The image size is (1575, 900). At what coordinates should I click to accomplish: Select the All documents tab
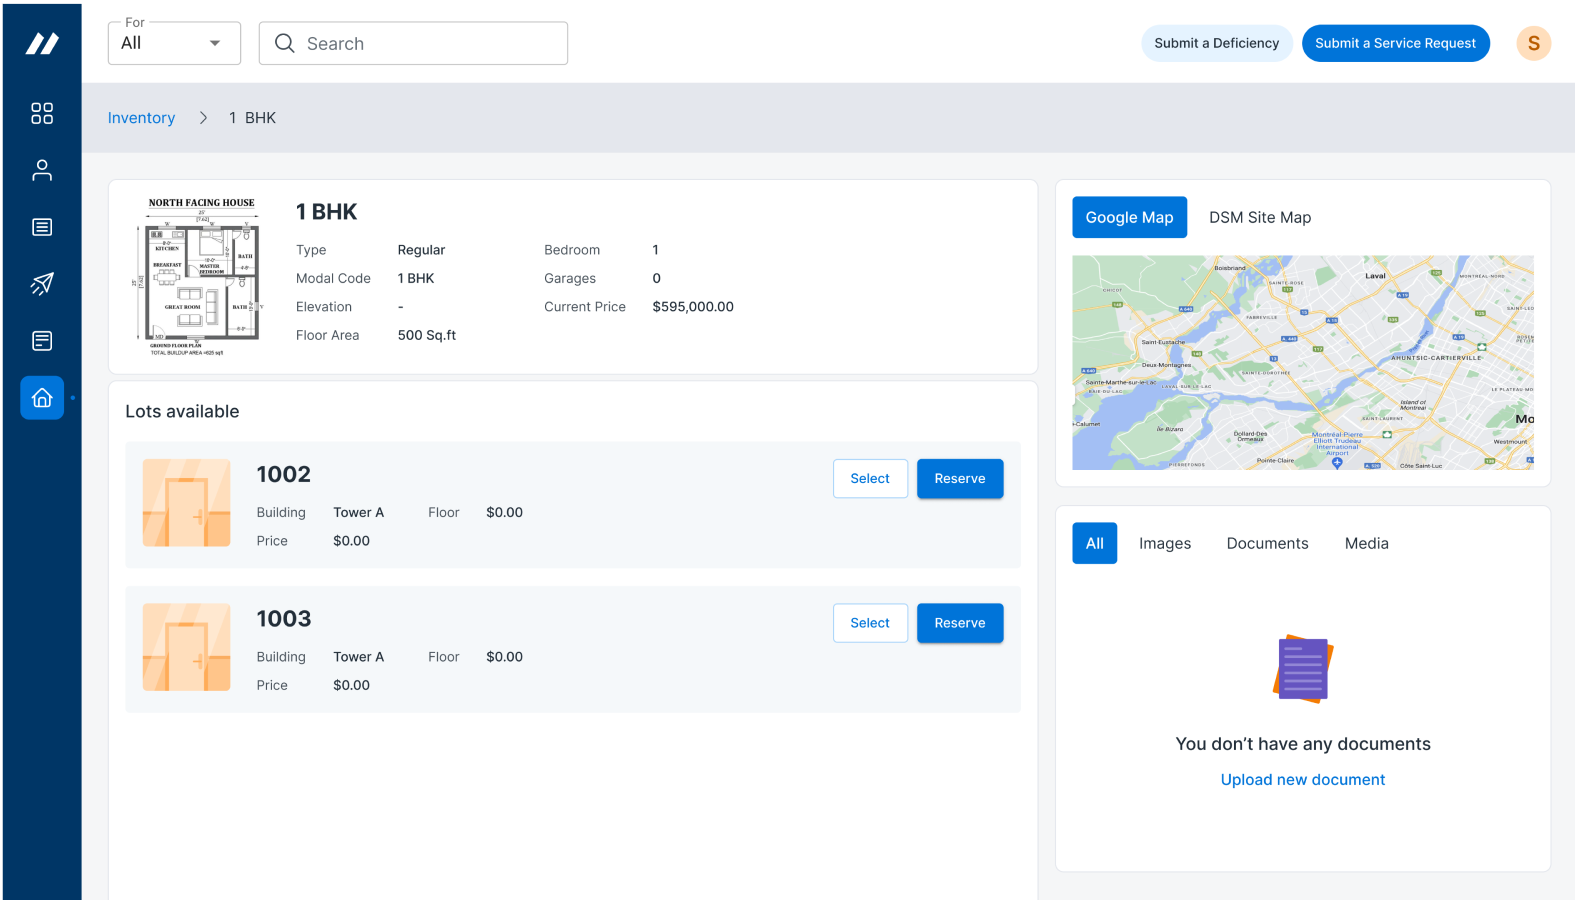click(1094, 543)
